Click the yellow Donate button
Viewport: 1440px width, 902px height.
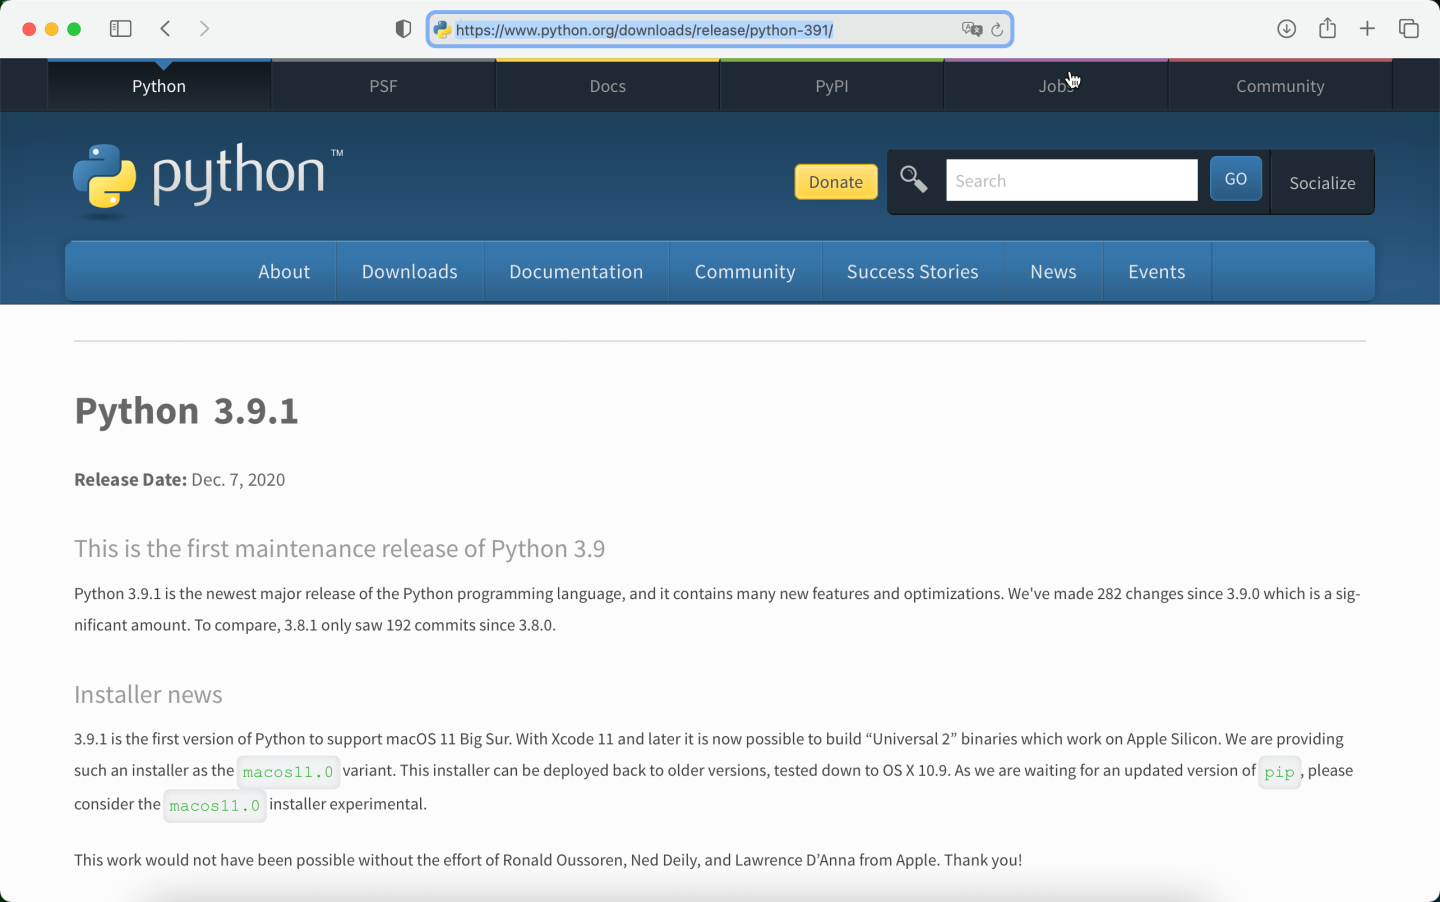pos(836,182)
